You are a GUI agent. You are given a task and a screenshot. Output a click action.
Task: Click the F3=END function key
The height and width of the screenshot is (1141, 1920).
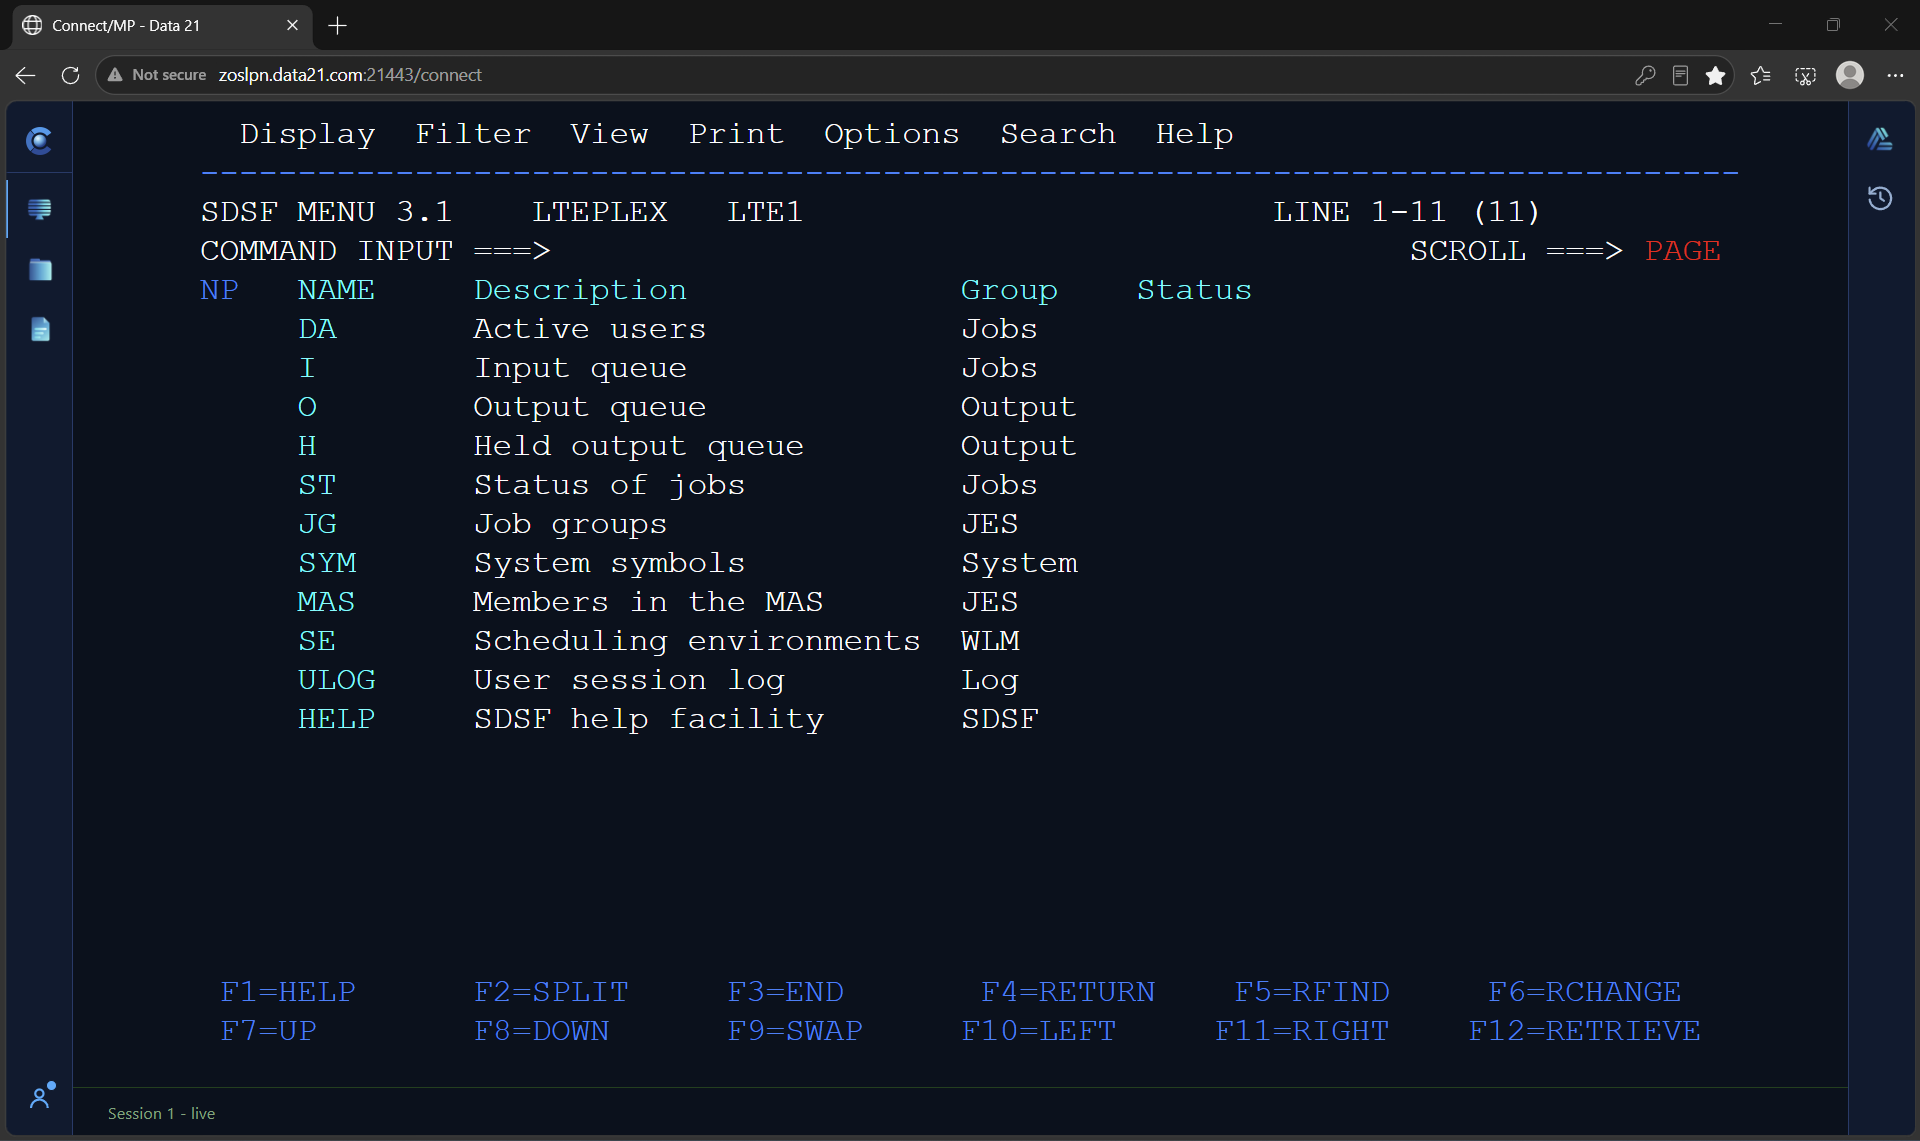click(x=785, y=992)
